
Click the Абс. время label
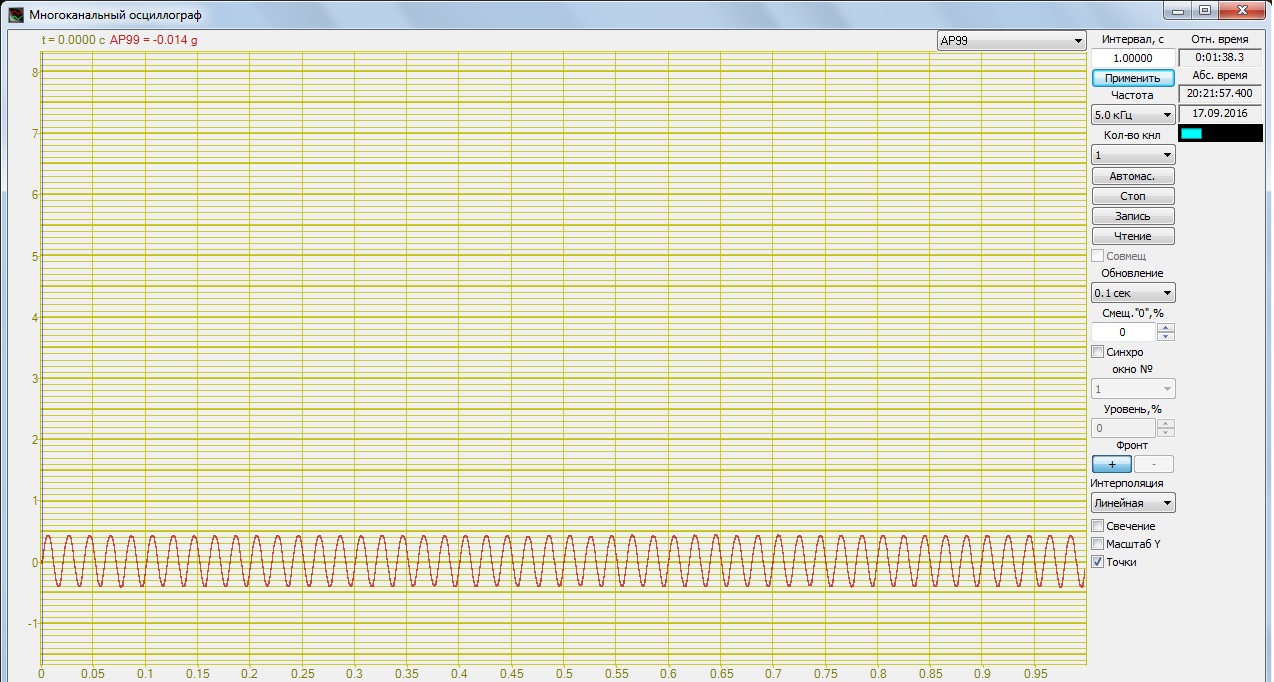tap(1219, 75)
